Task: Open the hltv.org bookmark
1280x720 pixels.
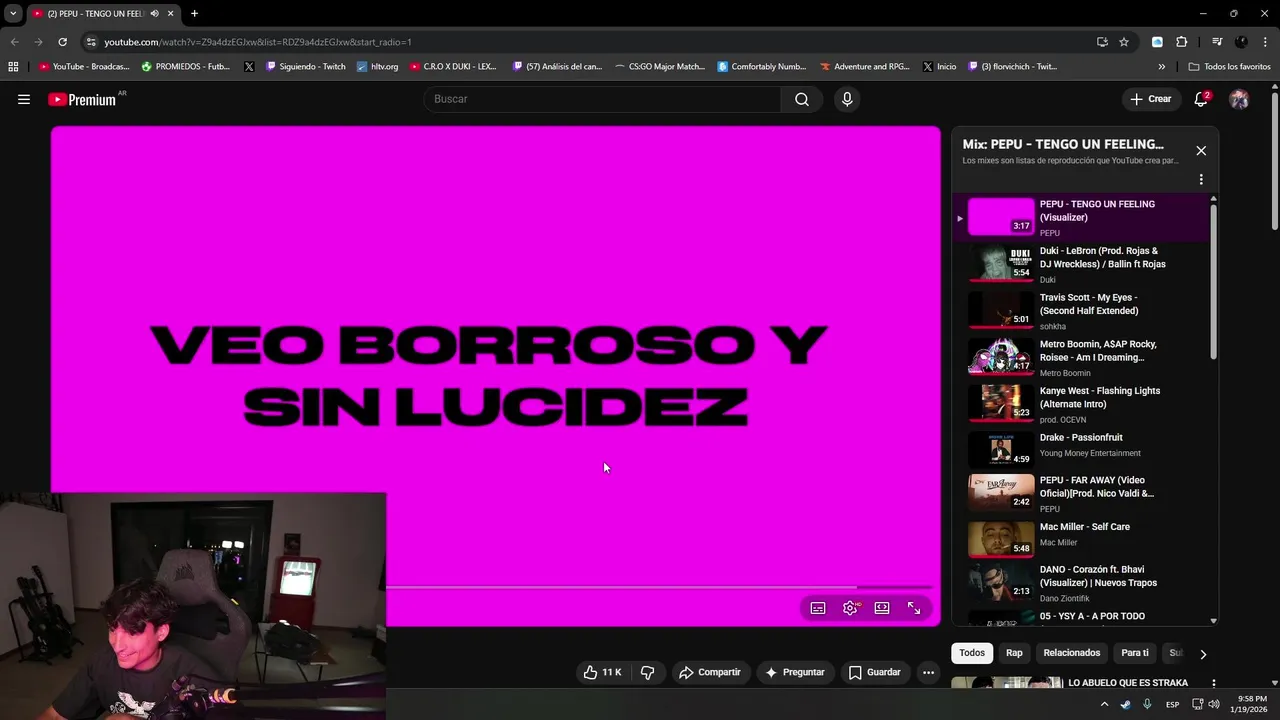Action: [x=377, y=67]
